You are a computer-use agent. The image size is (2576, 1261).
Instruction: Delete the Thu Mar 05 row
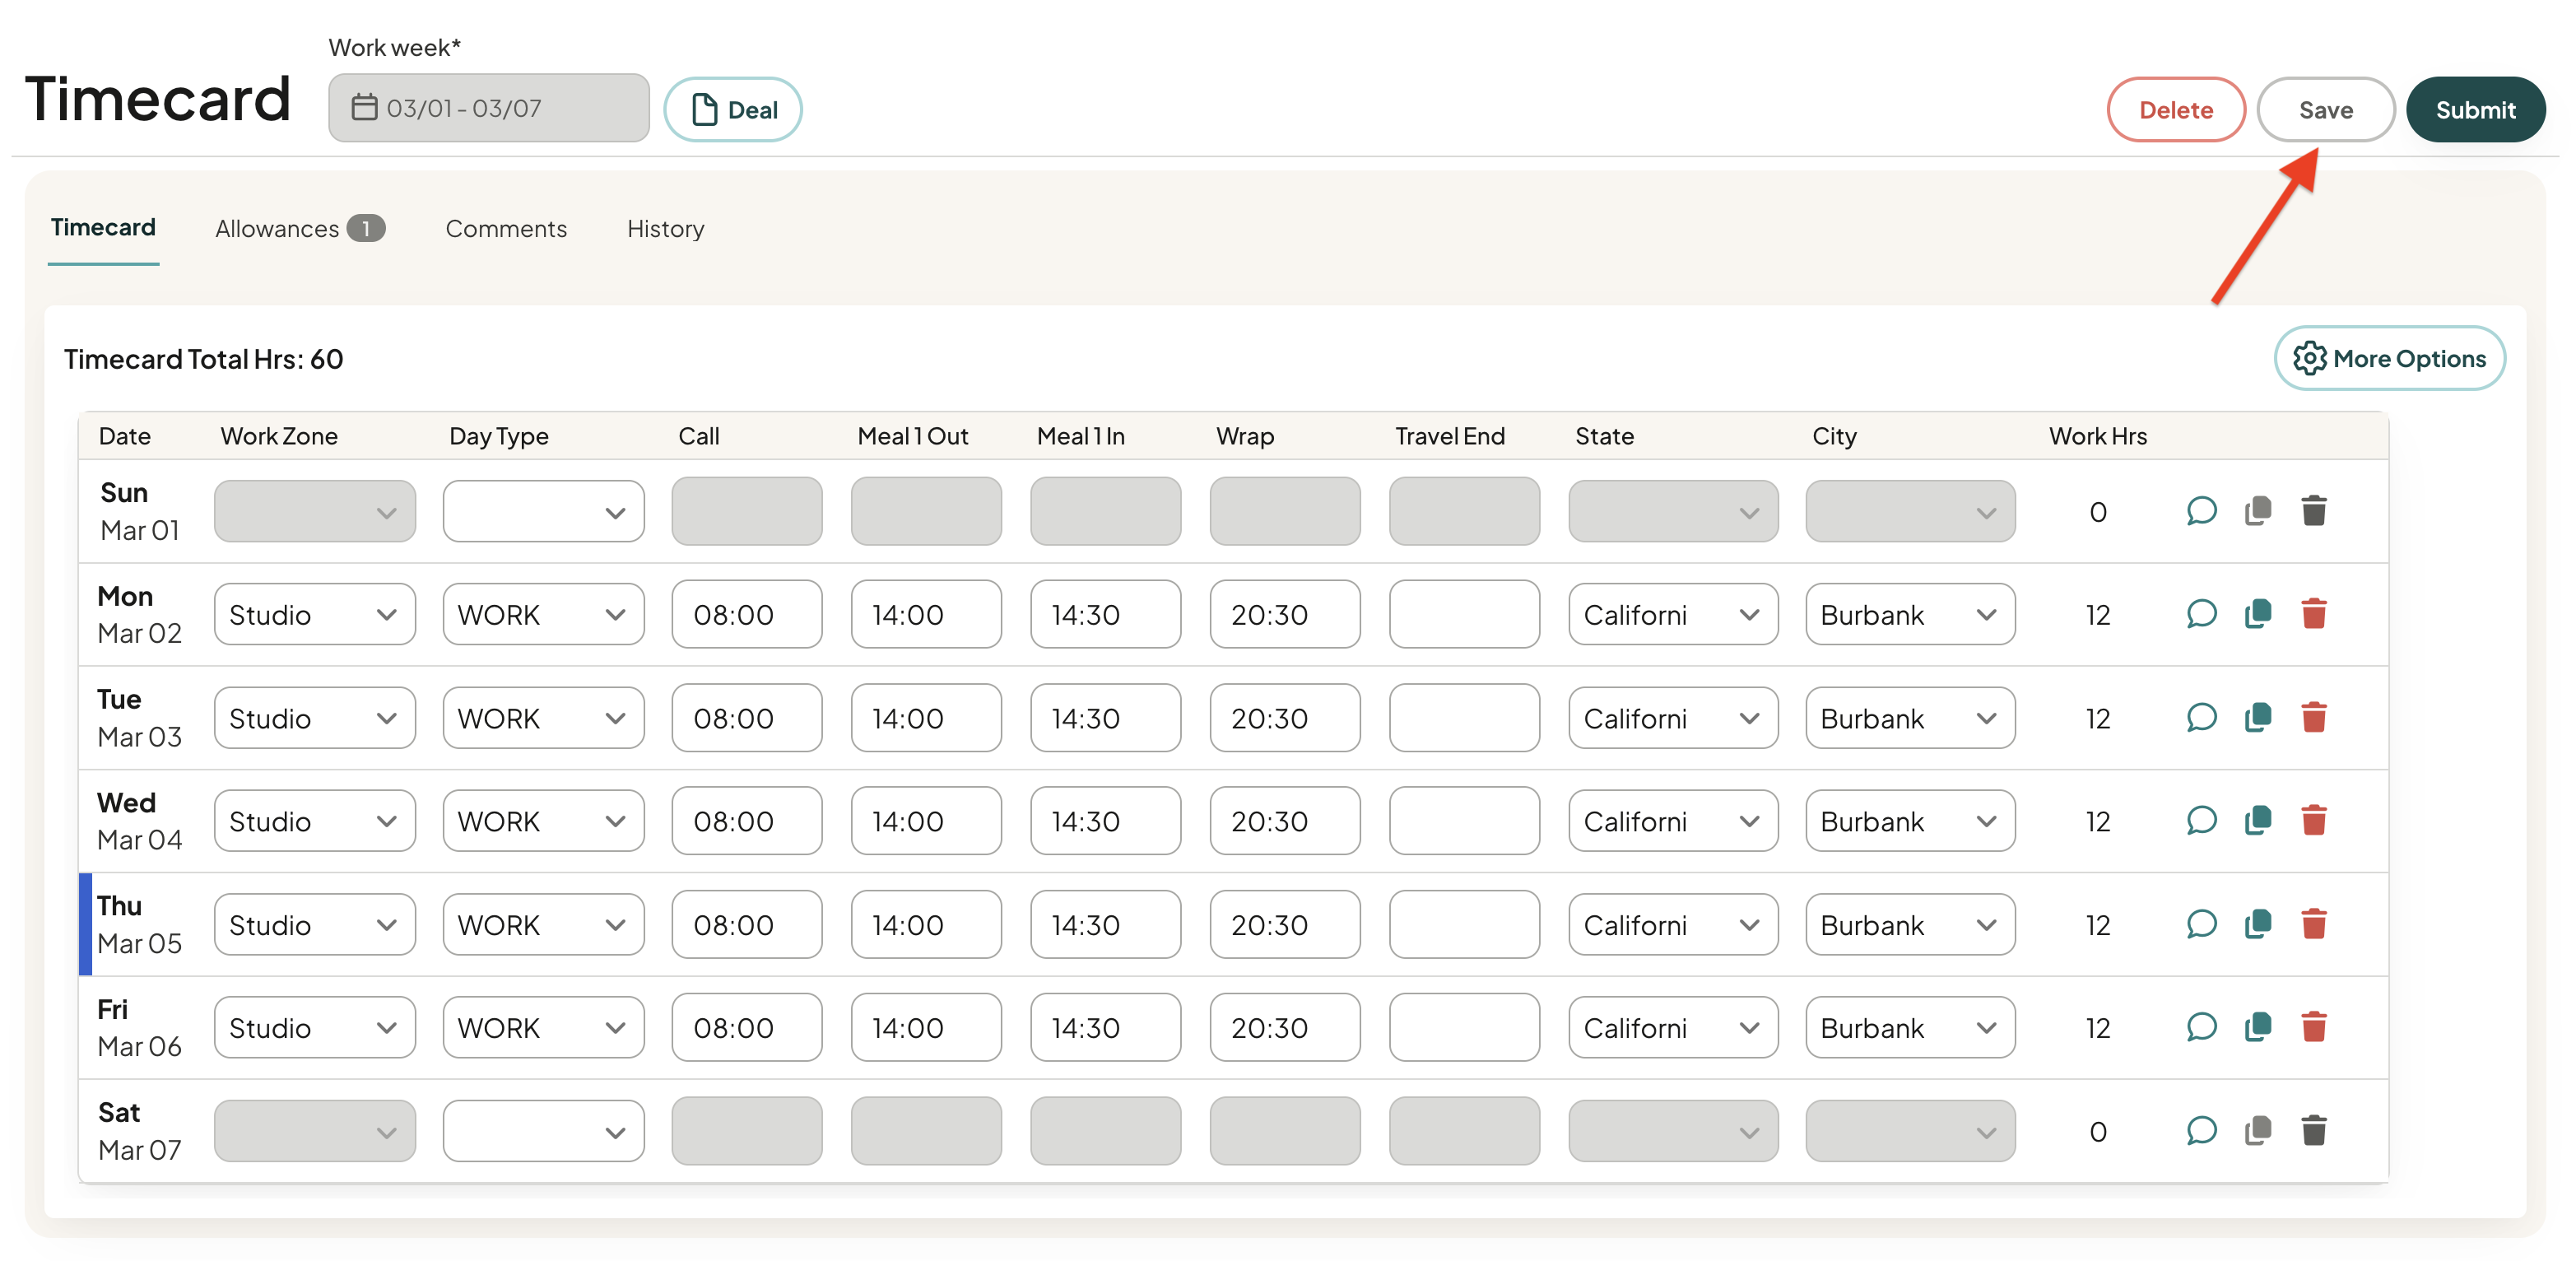[x=2313, y=924]
